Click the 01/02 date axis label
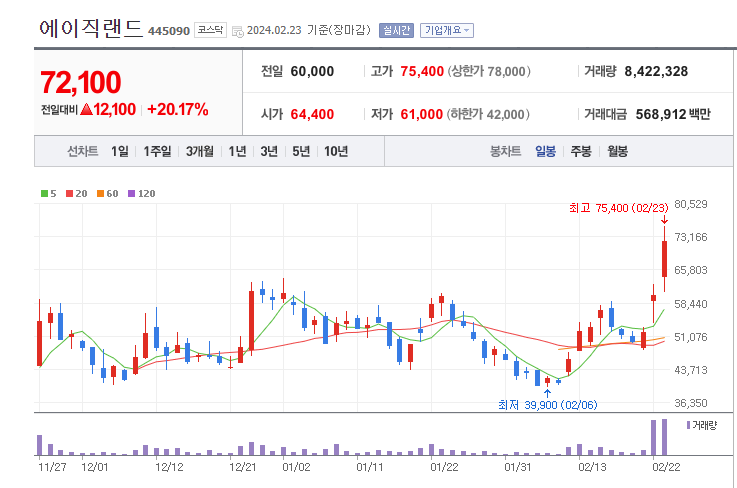Image resolution: width=737 pixels, height=488 pixels. (296, 467)
